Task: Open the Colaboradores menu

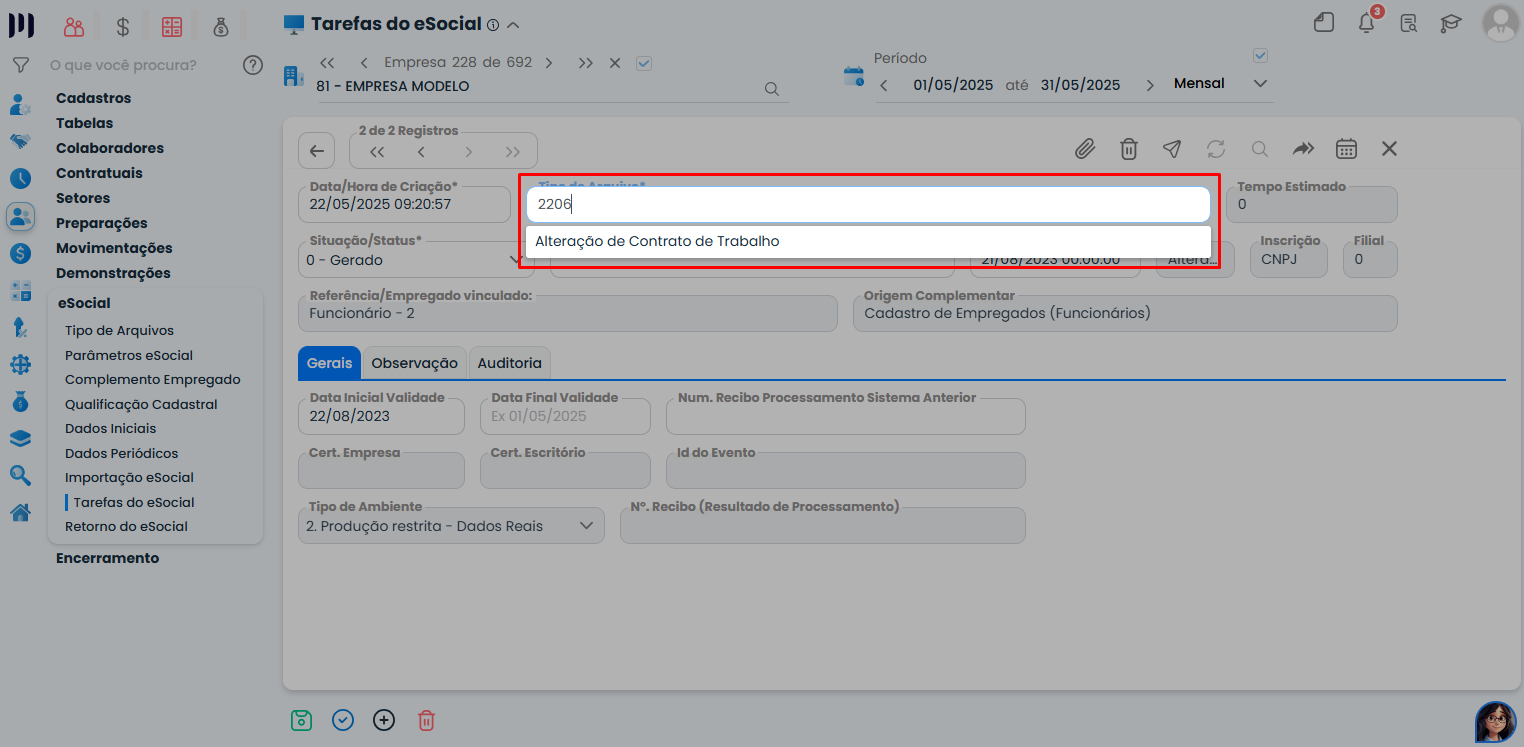Action: [110, 148]
